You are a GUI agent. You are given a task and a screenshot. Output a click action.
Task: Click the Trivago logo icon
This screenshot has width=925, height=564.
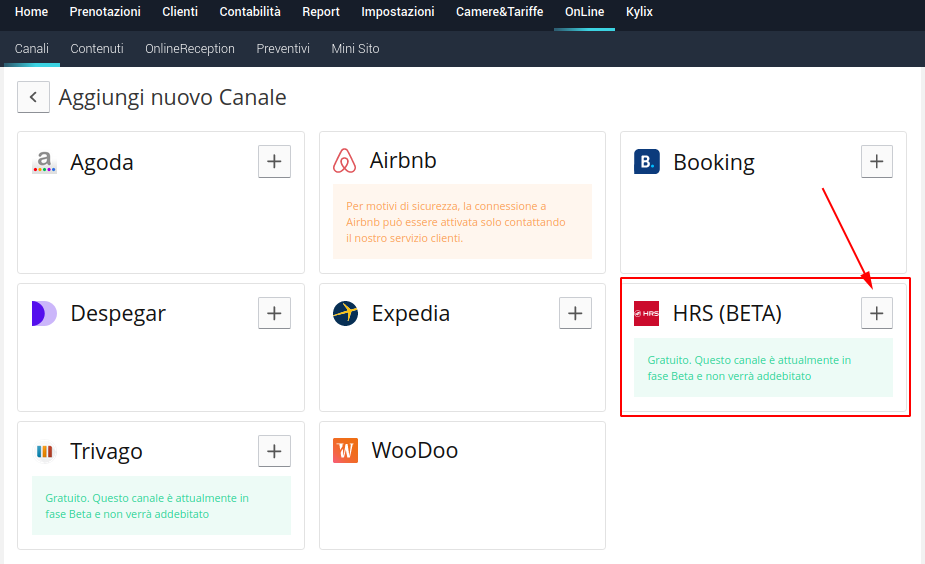45,452
